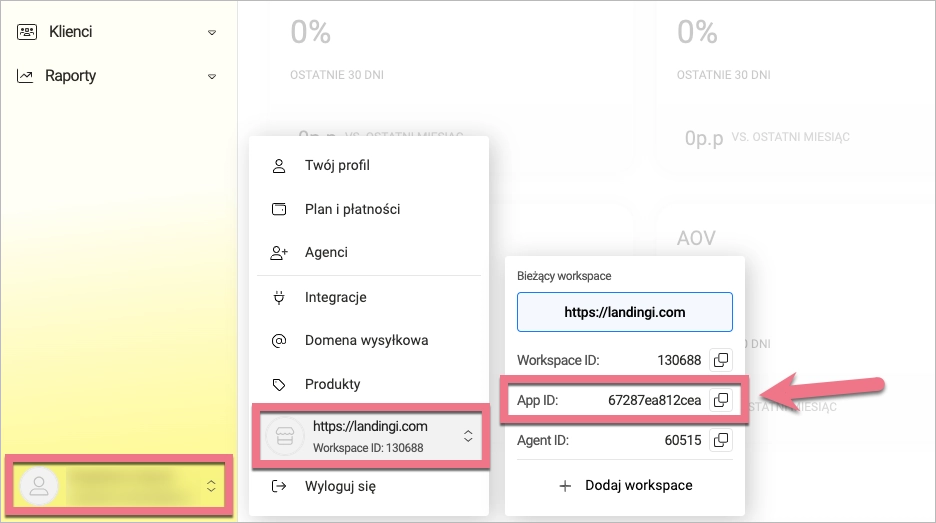The image size is (936, 523).
Task: Click the user avatar in bottom bar
Action: click(x=39, y=486)
